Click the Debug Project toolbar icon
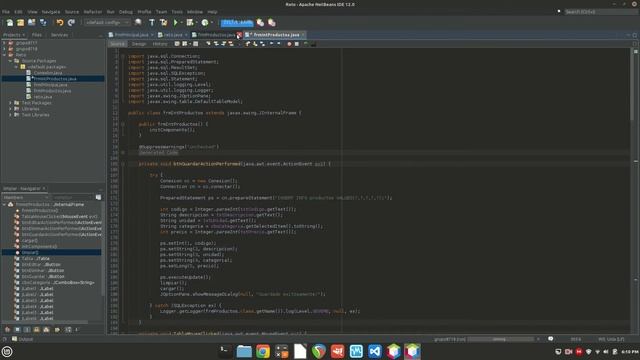The image size is (640, 360). (190, 22)
